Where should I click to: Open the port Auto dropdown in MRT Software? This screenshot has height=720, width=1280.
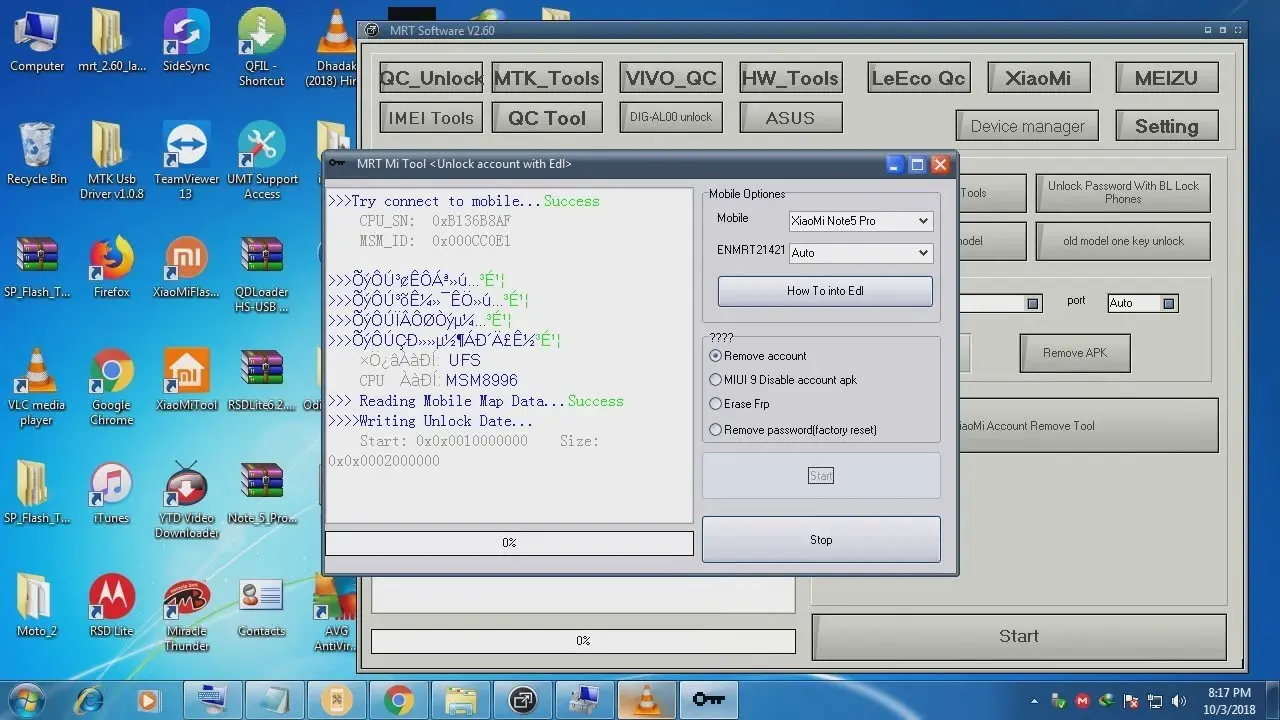point(1143,303)
